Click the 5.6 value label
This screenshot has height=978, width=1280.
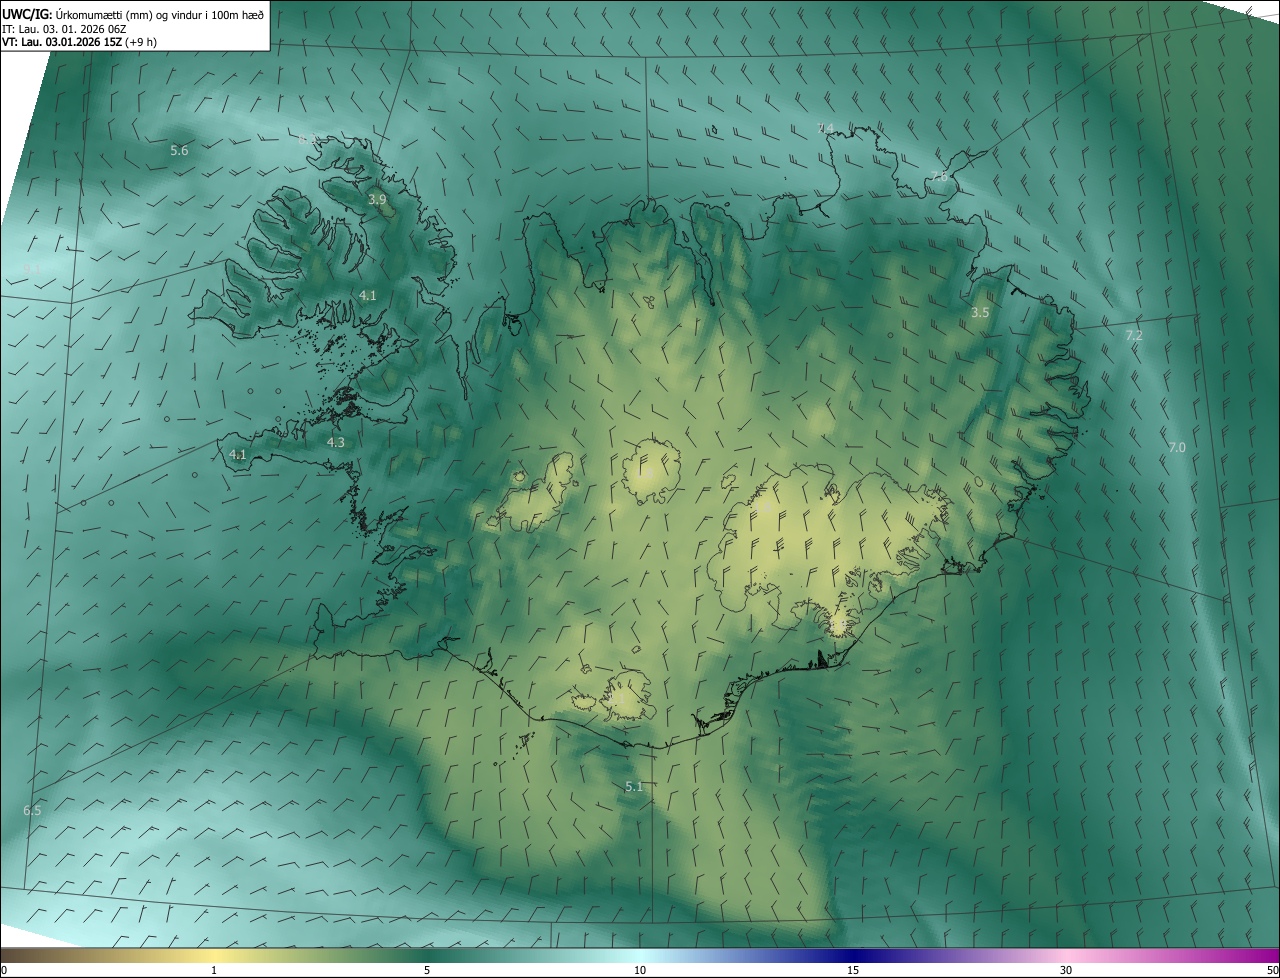179,150
